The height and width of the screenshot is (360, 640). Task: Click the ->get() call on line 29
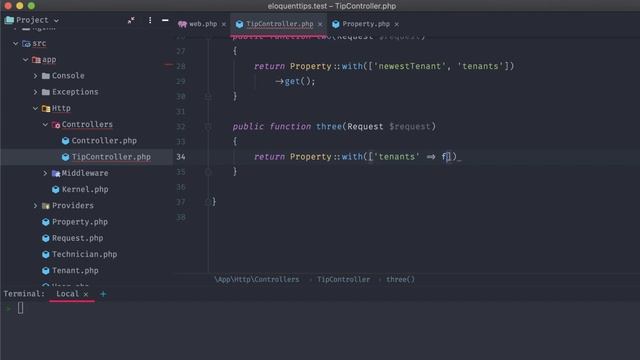[296, 81]
